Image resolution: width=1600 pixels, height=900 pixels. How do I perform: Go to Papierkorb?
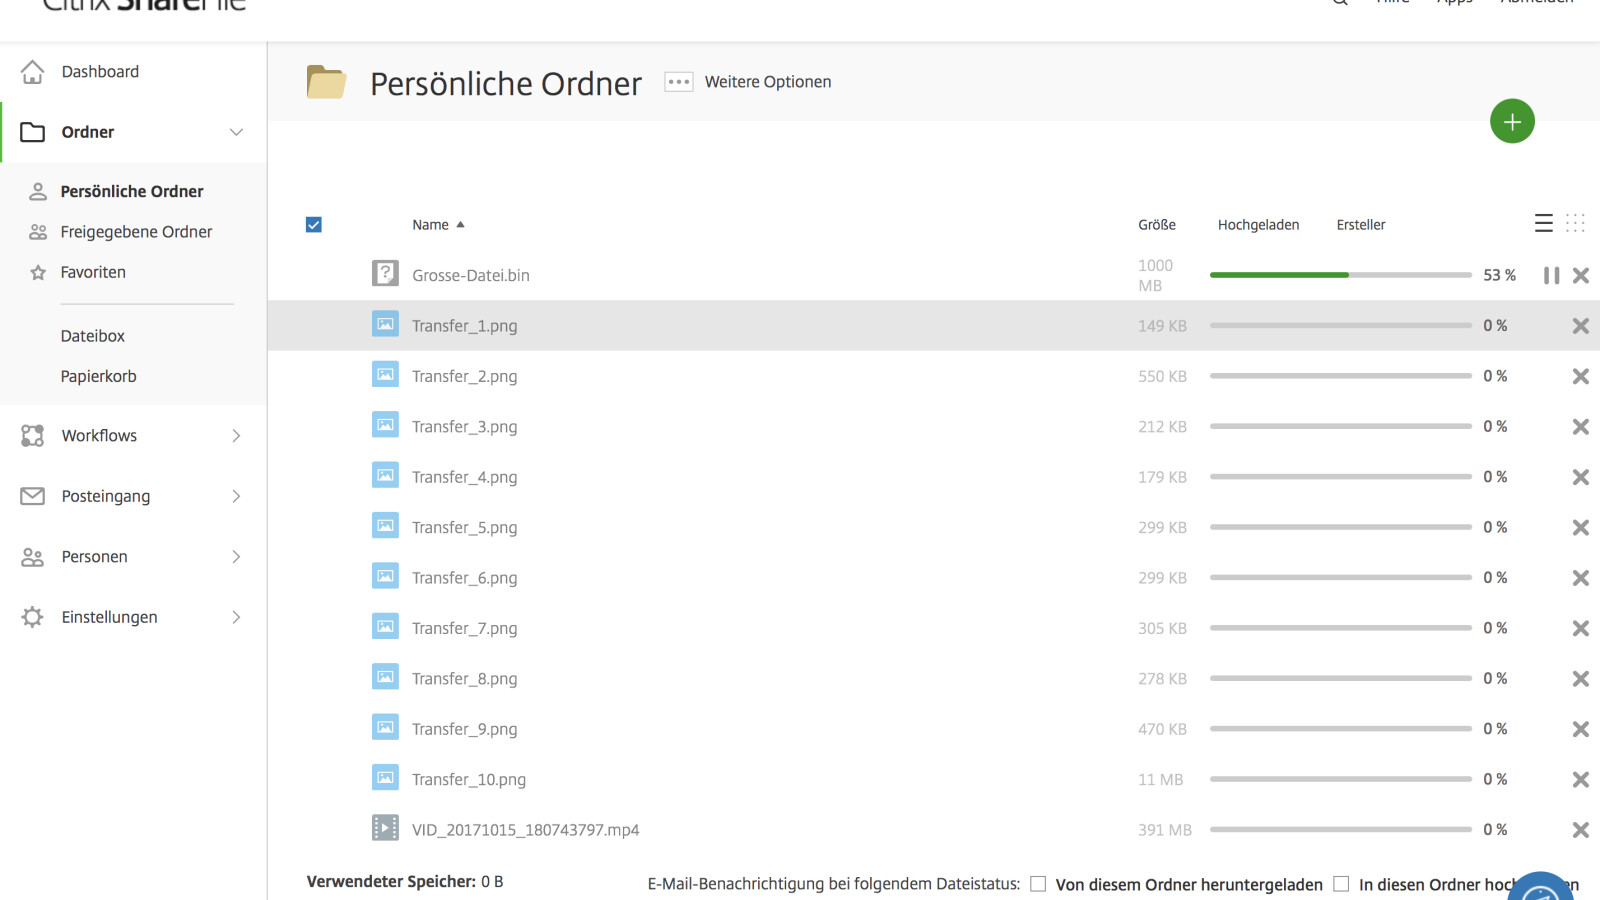tap(98, 377)
